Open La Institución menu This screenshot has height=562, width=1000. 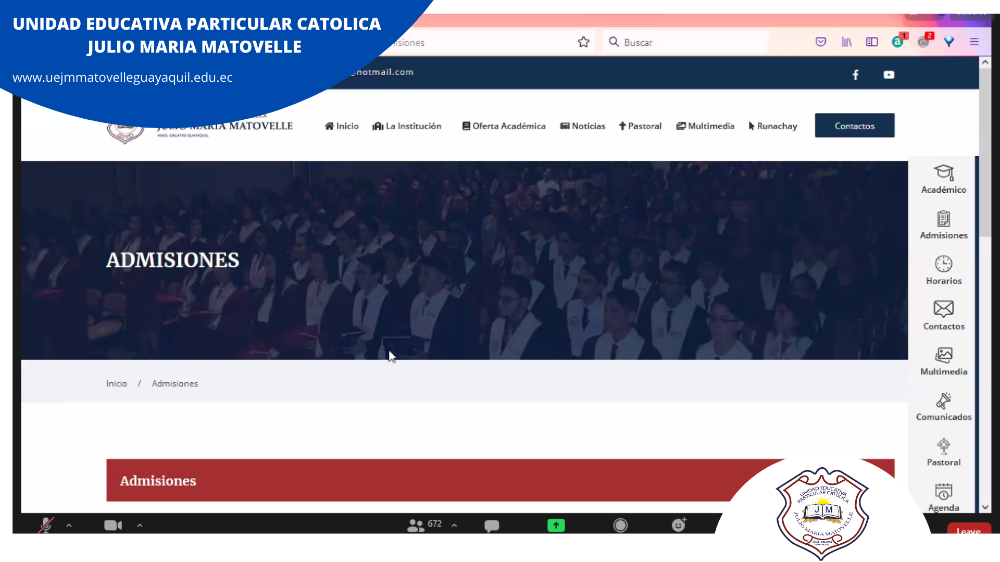click(x=407, y=126)
